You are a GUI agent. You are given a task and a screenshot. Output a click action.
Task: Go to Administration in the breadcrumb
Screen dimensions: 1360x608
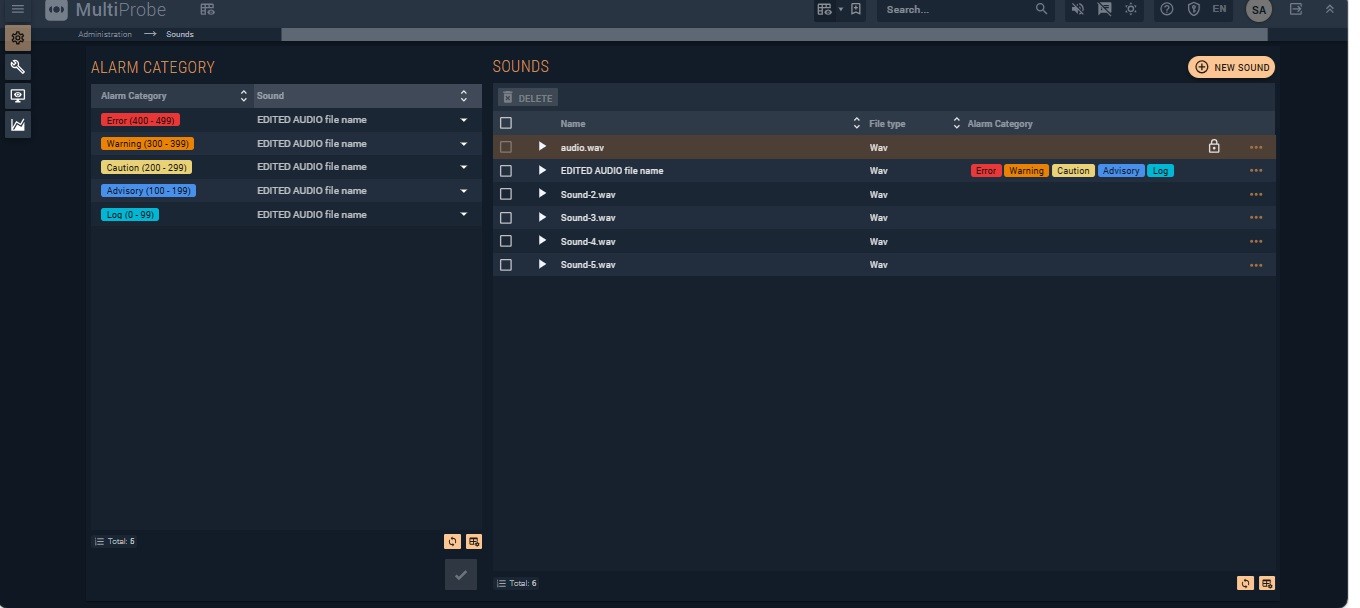105,34
